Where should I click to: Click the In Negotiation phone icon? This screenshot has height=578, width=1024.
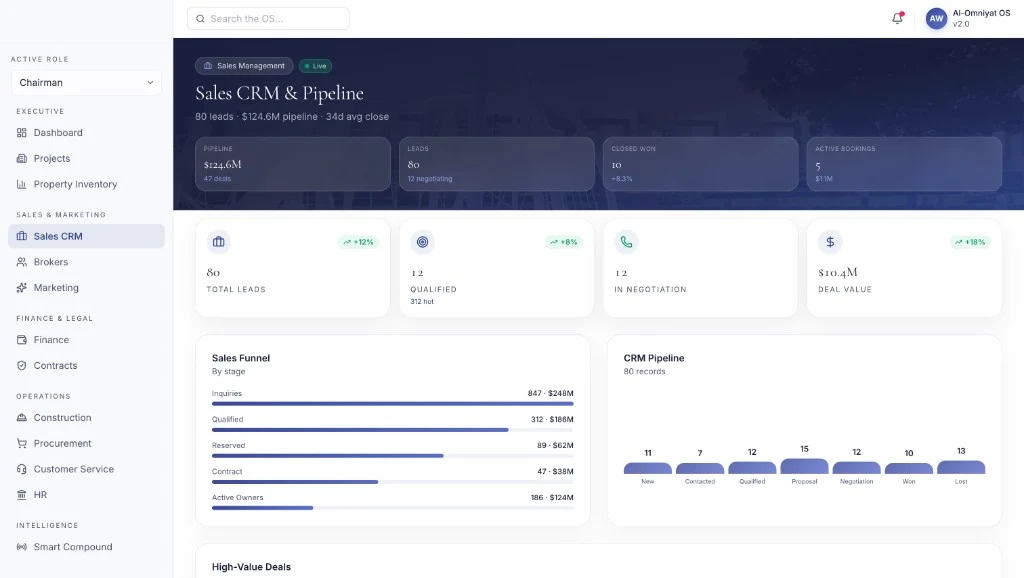tap(626, 242)
